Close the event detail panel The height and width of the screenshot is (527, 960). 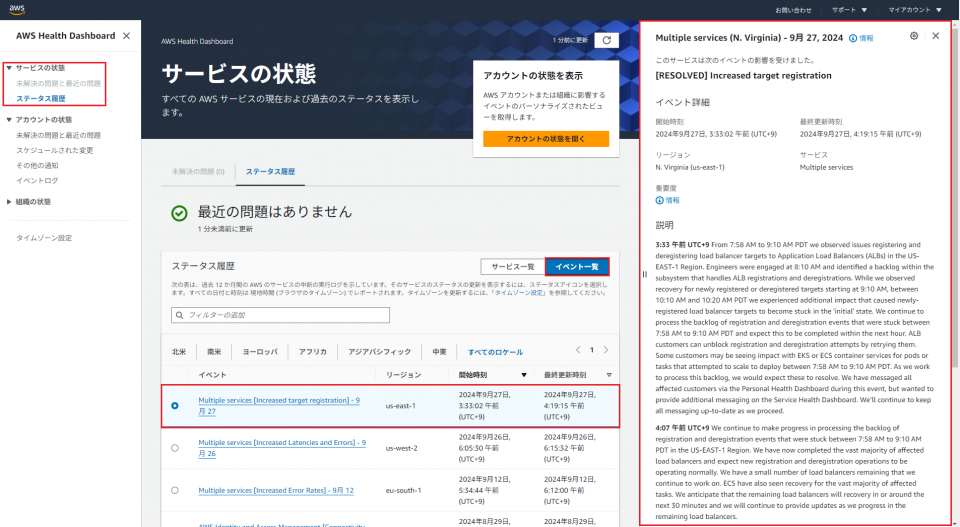936,36
